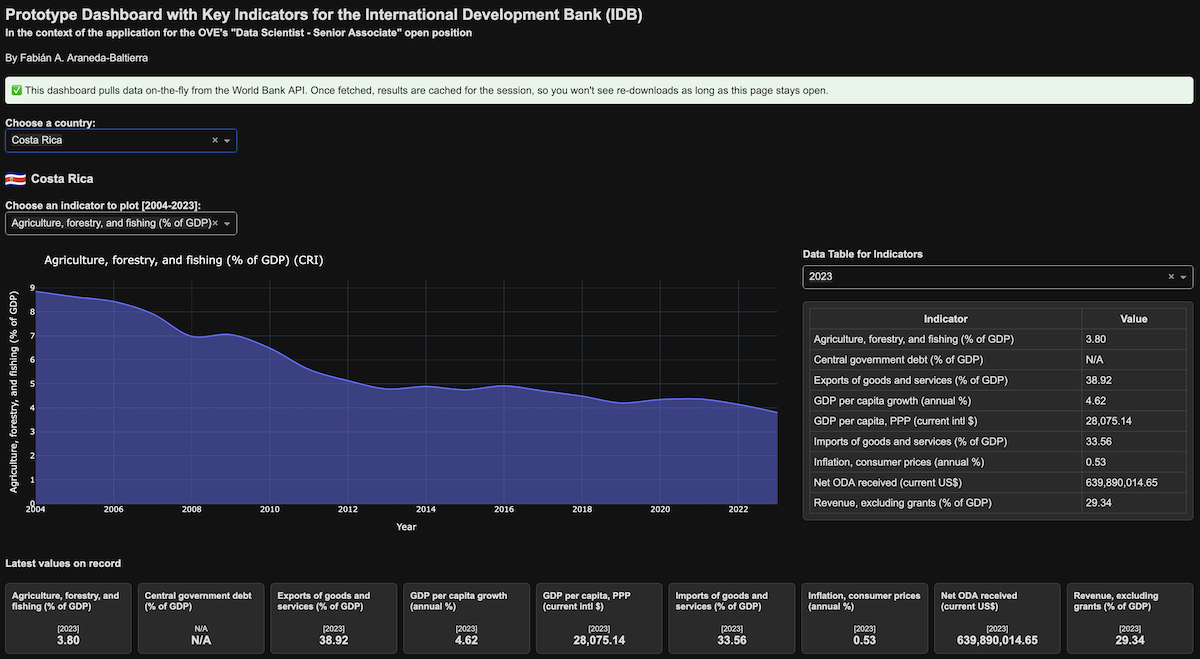
Task: Click the chart title text (CRI)
Action: (x=184, y=260)
